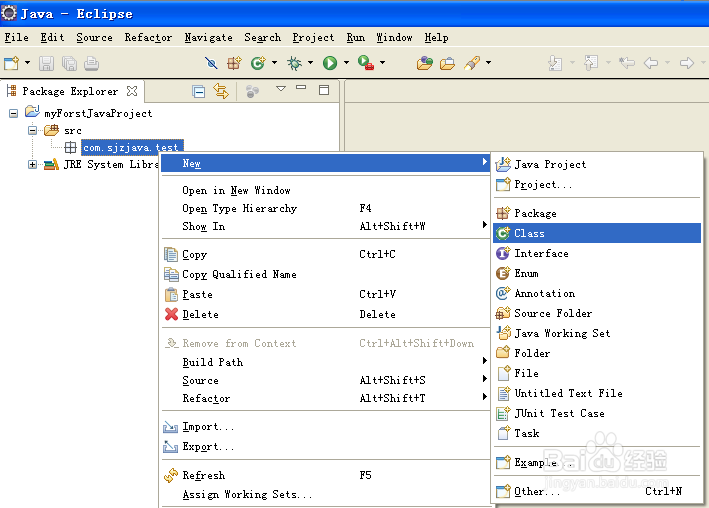Click the Open Type toolbar icon
This screenshot has height=508, width=709.
point(425,63)
